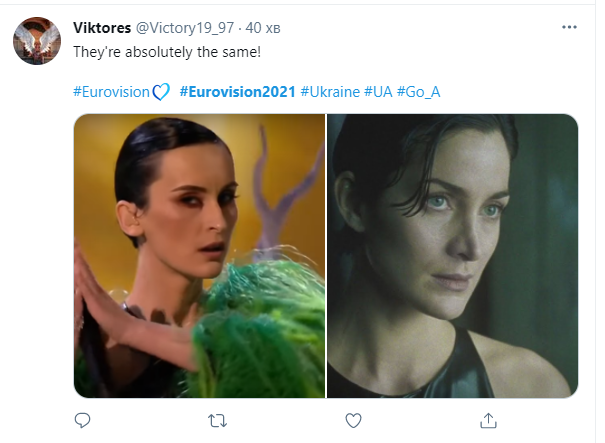Expand the left photo with green feathers

(x=199, y=256)
